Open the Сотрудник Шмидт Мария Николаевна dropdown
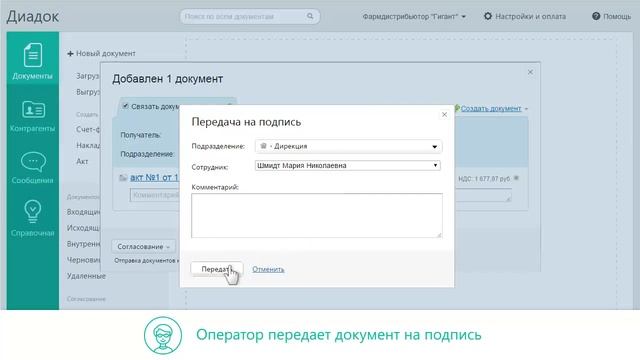 point(347,165)
